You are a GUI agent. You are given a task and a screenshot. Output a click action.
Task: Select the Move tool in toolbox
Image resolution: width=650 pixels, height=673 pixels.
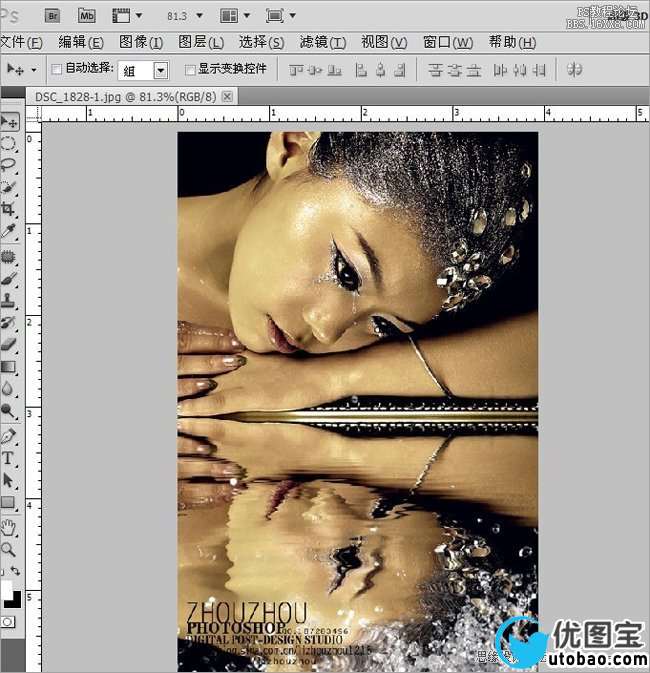(9, 122)
